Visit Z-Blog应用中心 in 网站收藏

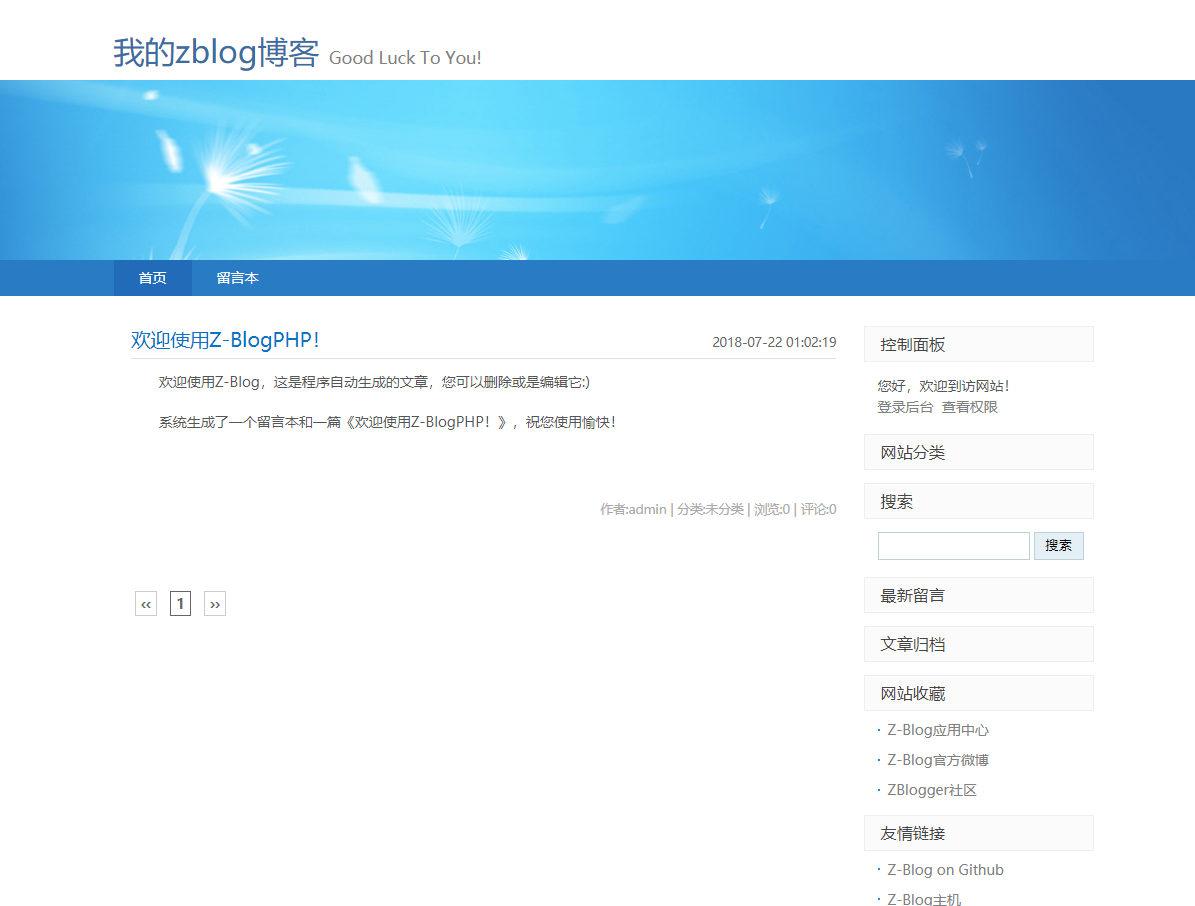[x=936, y=730]
